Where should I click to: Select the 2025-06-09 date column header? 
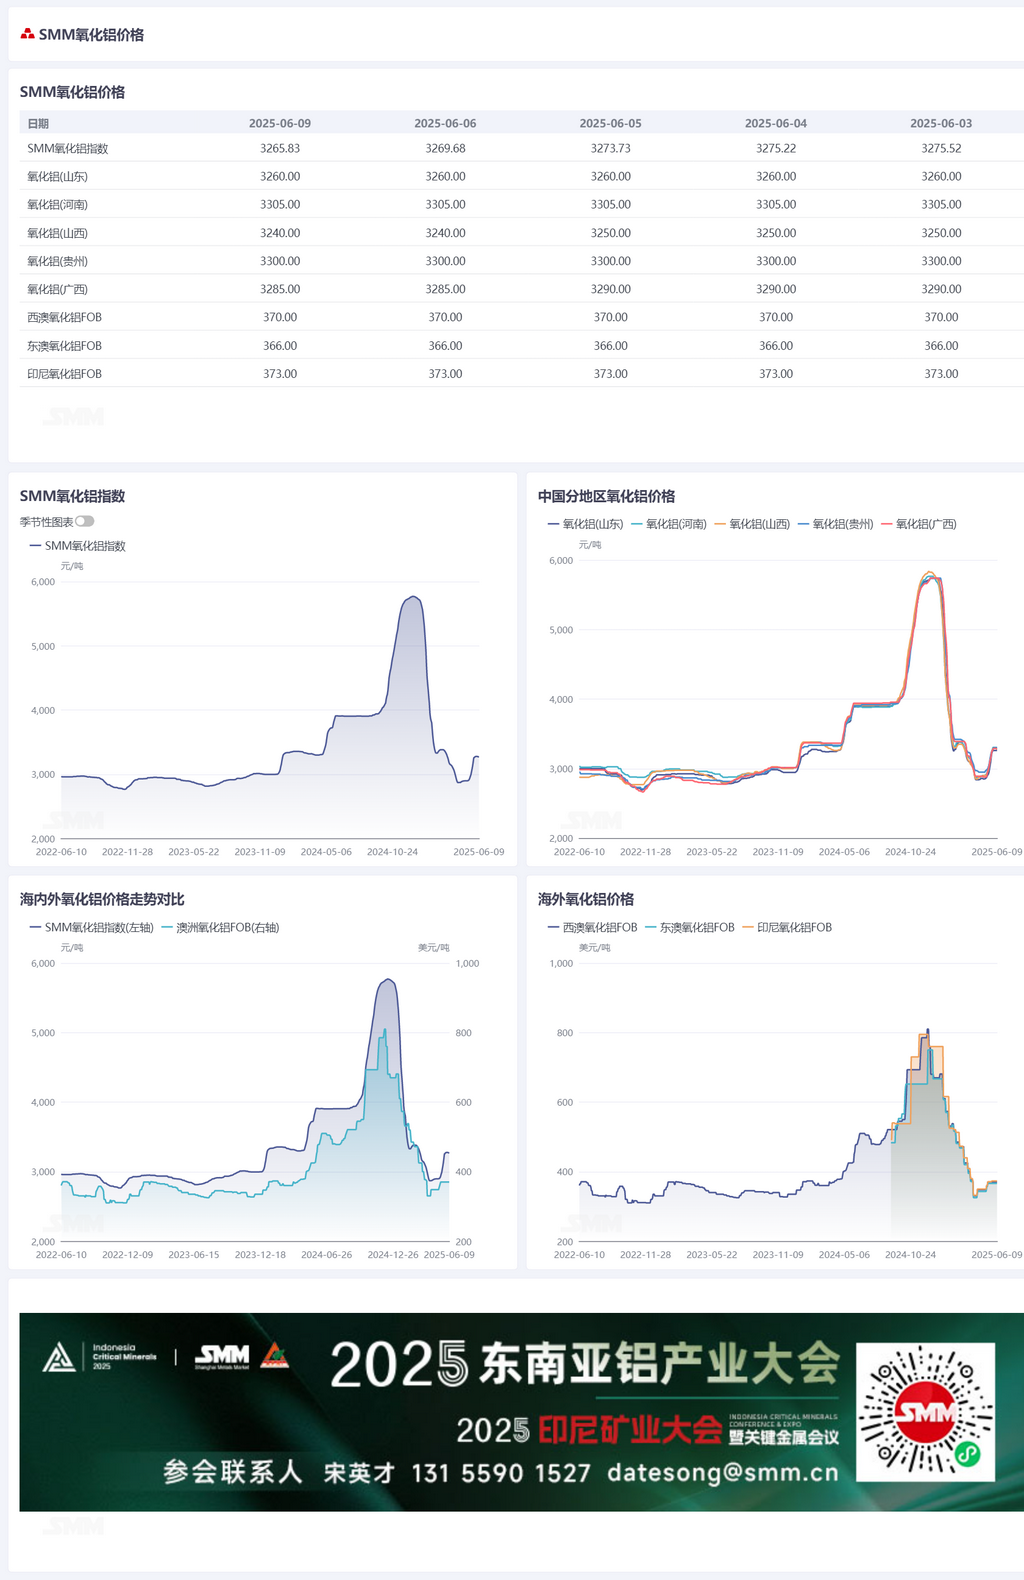tap(280, 123)
